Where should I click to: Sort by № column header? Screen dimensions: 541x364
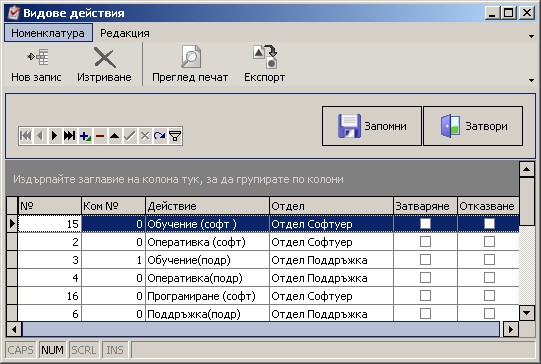click(49, 206)
